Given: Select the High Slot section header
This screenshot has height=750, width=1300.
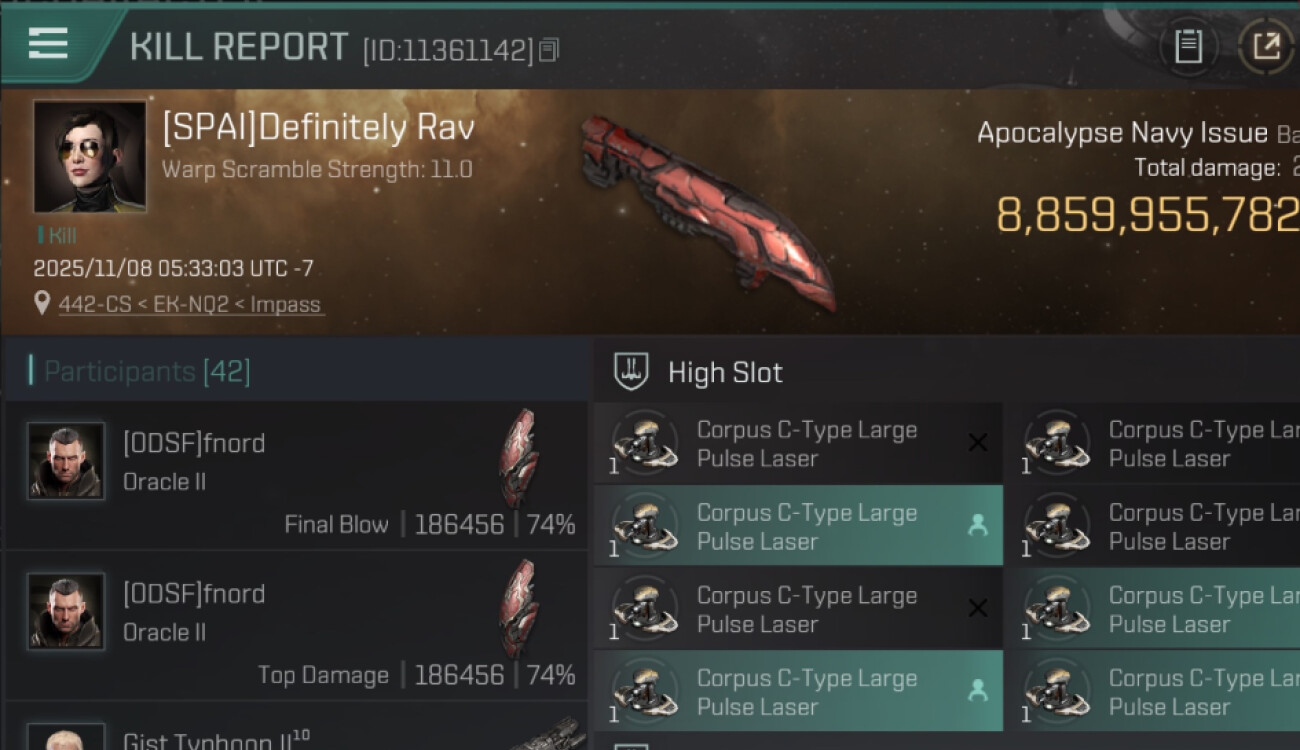Looking at the screenshot, I should tap(725, 372).
